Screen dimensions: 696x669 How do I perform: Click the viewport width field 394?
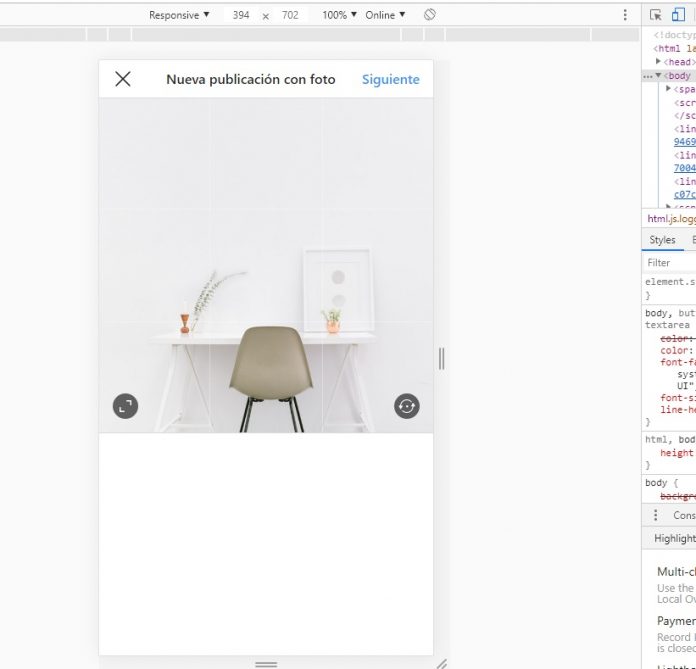241,15
